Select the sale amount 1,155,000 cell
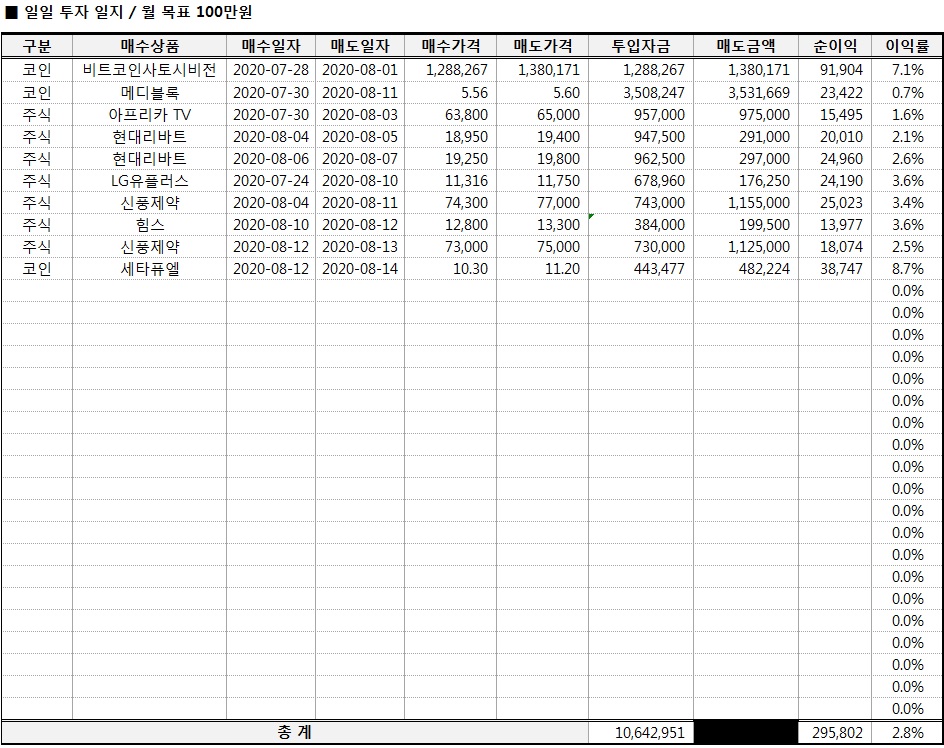The image size is (944, 748). pyautogui.click(x=746, y=203)
